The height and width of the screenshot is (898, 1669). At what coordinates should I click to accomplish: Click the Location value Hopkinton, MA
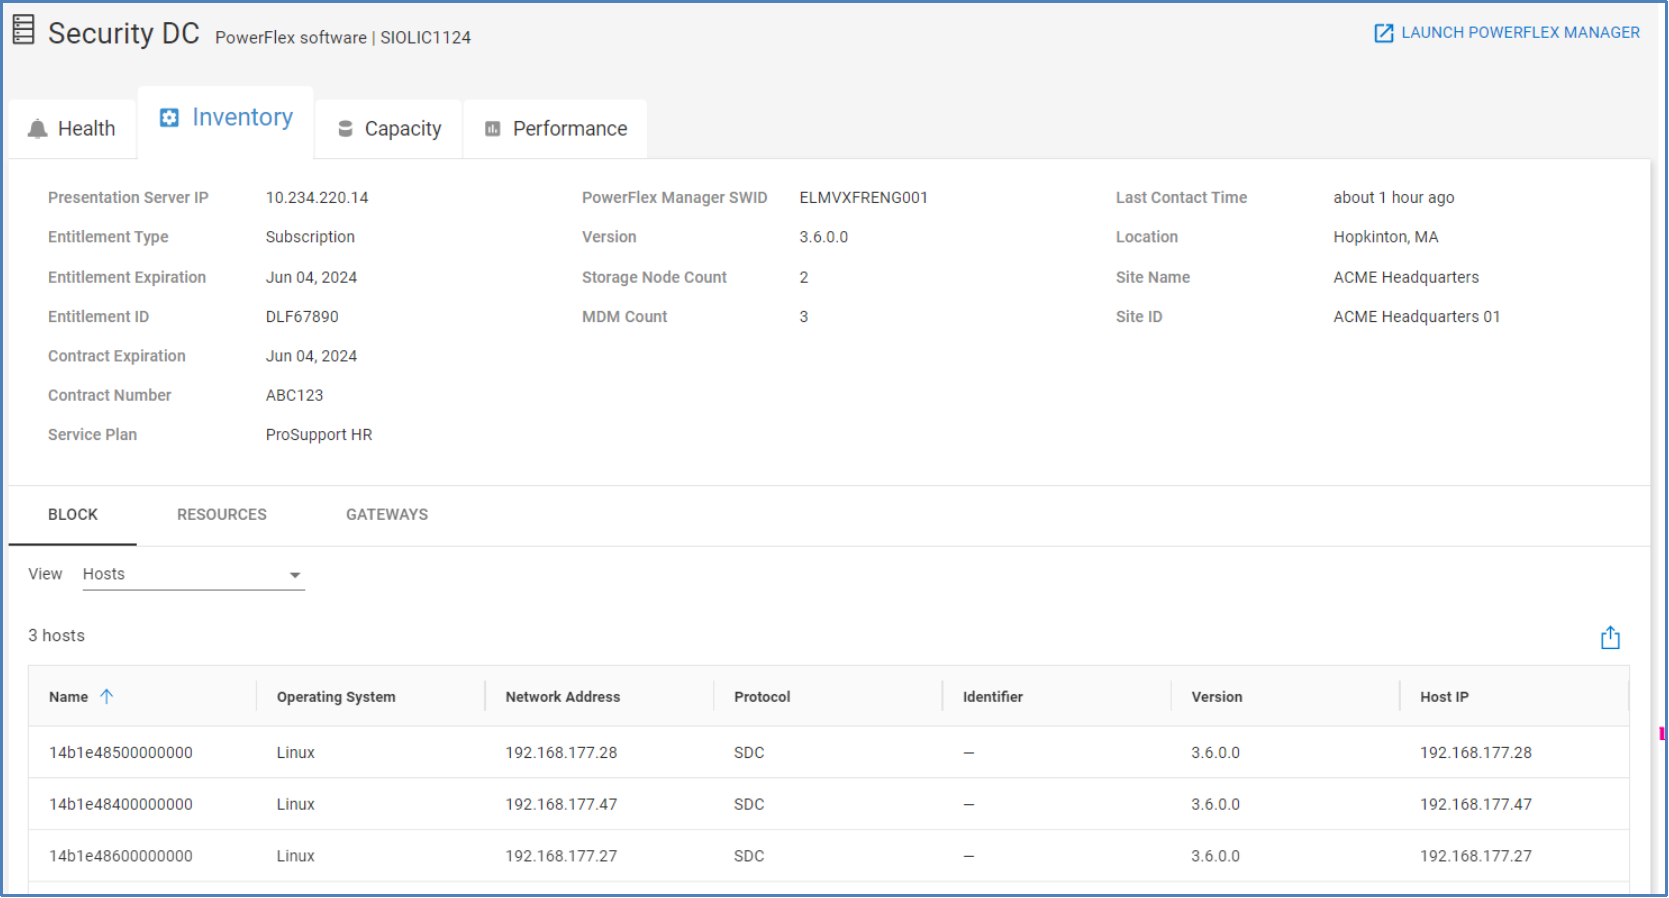tap(1386, 237)
